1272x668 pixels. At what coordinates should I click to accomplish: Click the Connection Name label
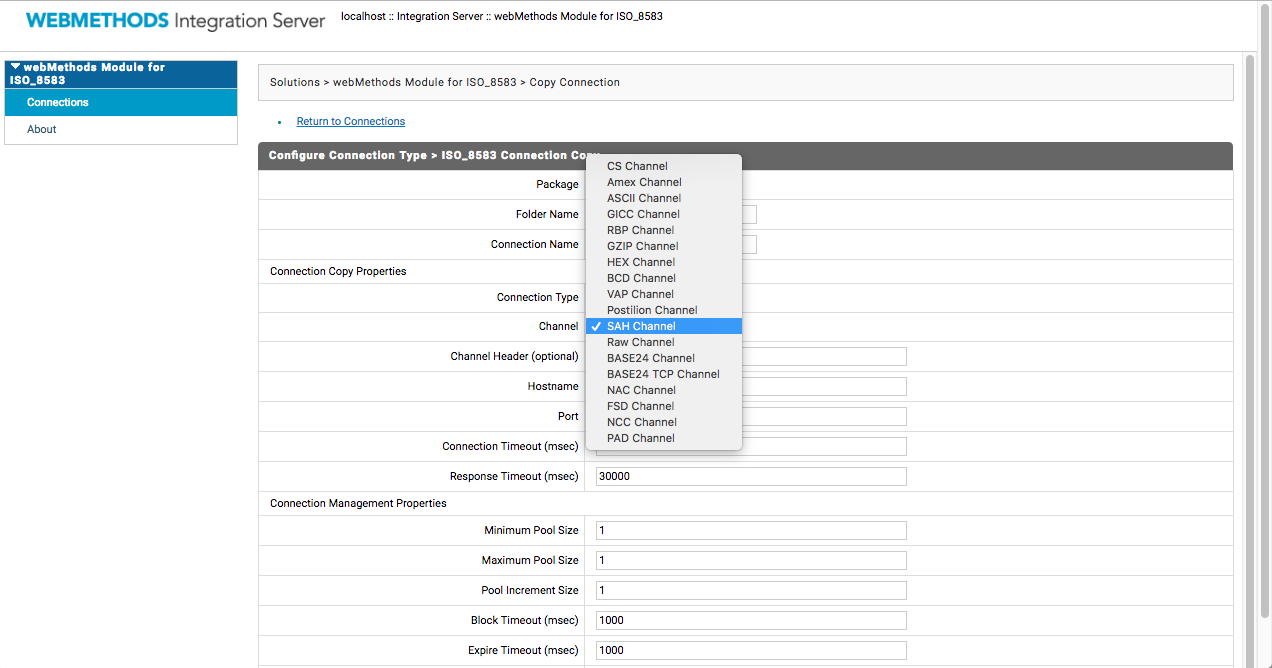(535, 244)
